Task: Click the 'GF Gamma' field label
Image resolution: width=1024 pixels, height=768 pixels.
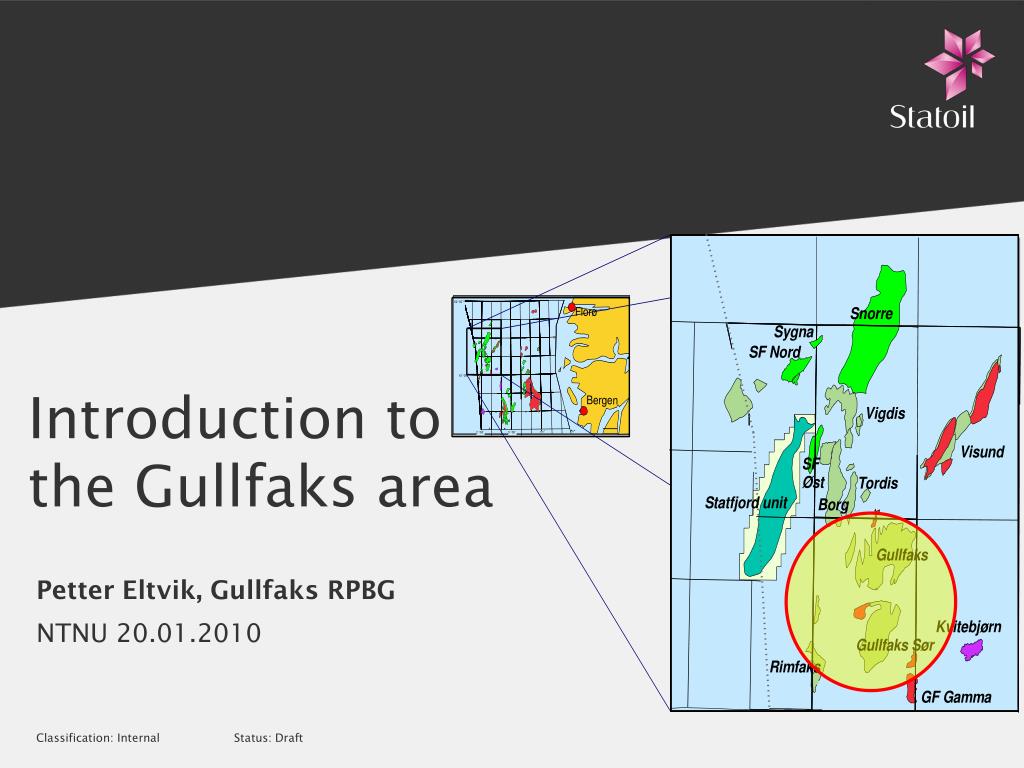Action: pos(956,697)
